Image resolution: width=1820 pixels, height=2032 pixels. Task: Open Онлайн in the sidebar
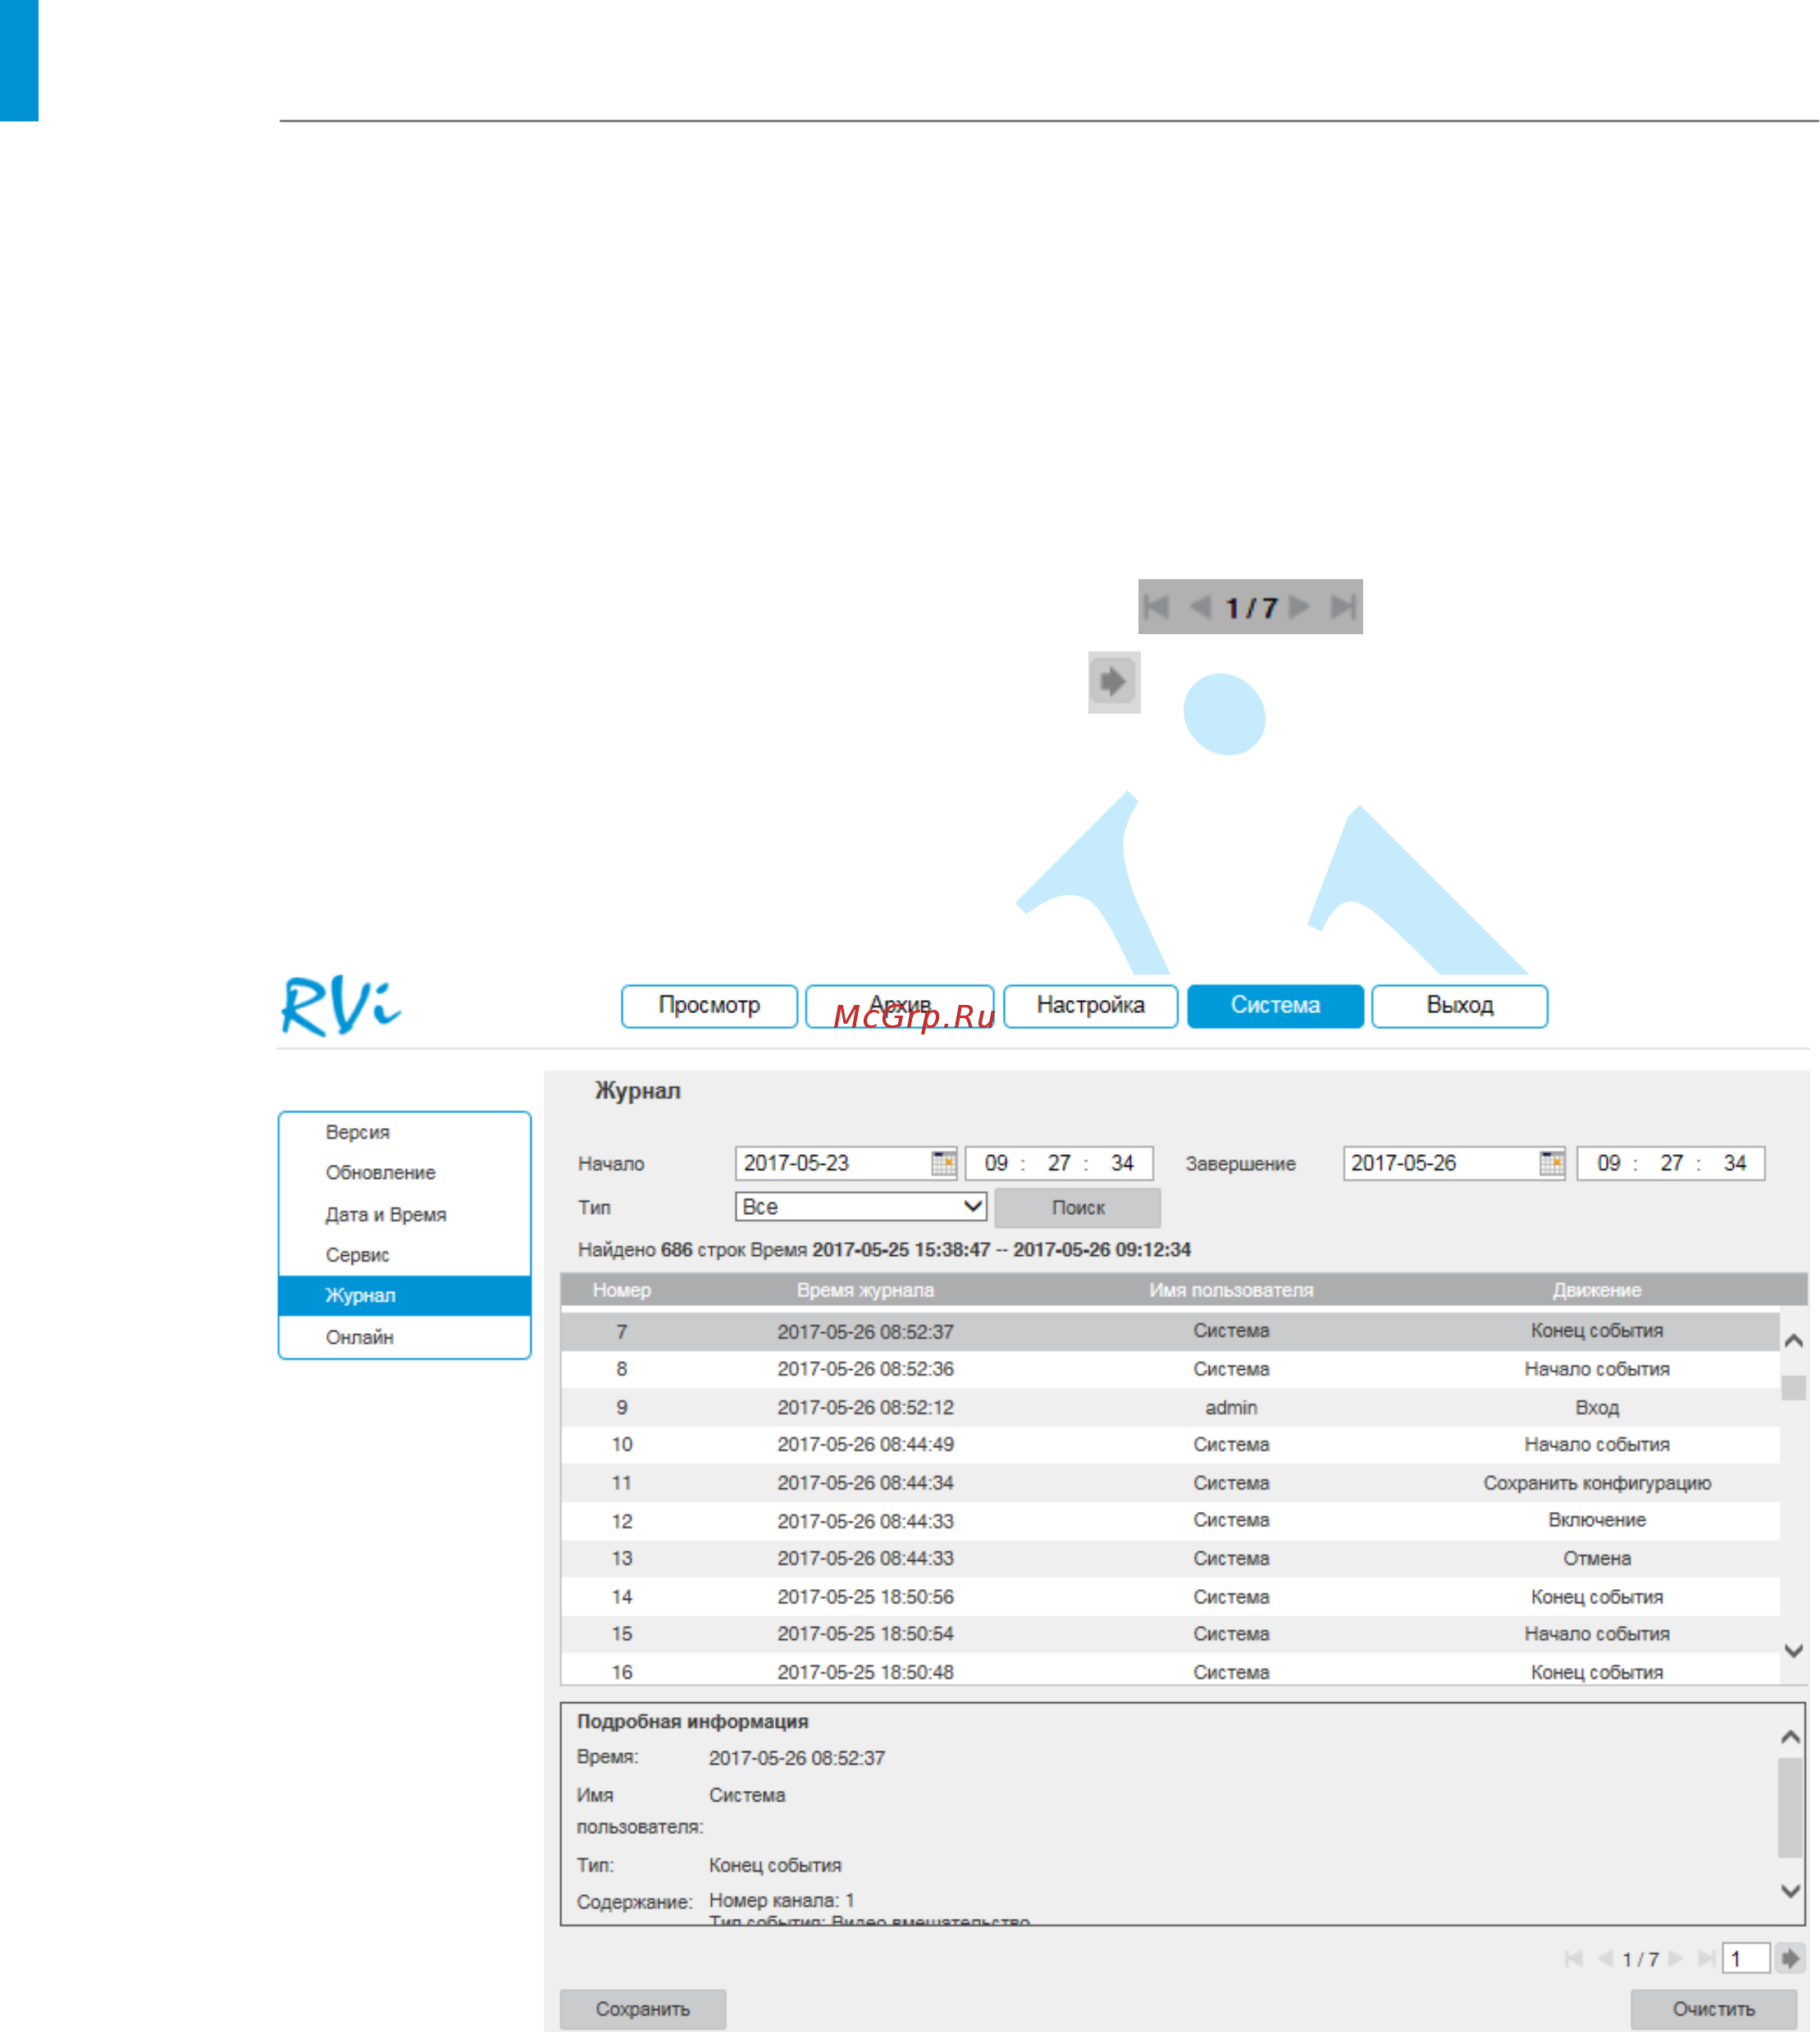tap(404, 1337)
